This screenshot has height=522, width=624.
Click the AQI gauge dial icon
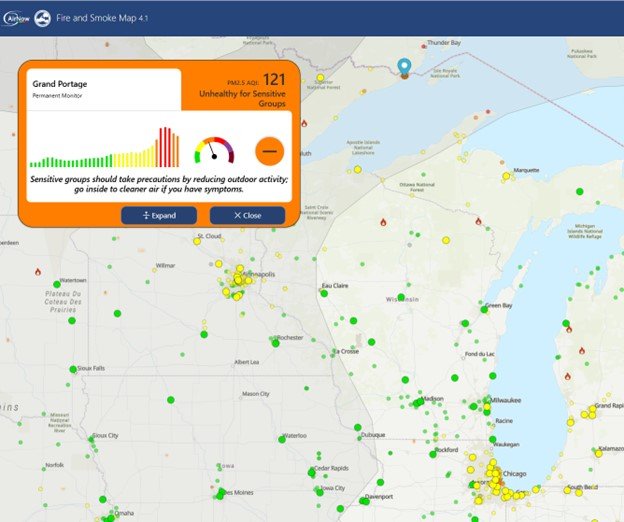coord(213,151)
